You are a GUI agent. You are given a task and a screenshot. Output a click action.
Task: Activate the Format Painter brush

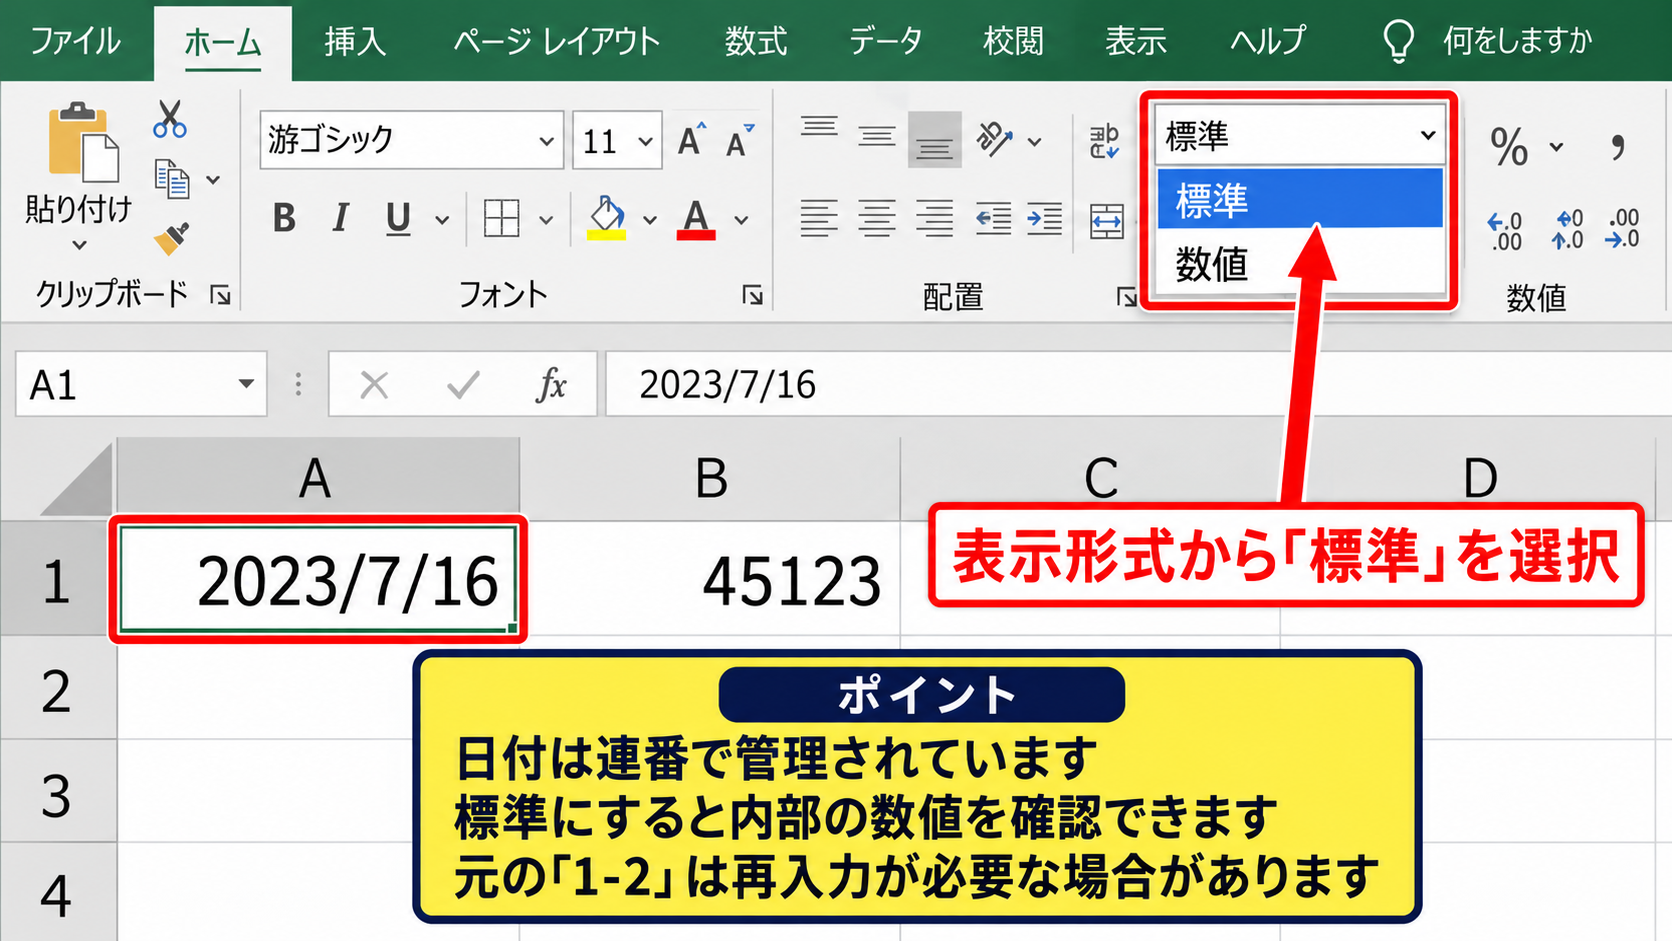(172, 238)
